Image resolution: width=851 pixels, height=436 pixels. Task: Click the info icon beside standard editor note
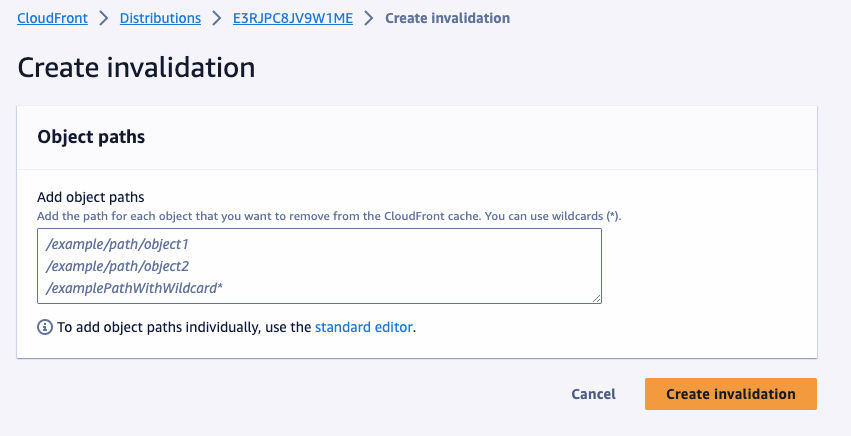(x=45, y=327)
